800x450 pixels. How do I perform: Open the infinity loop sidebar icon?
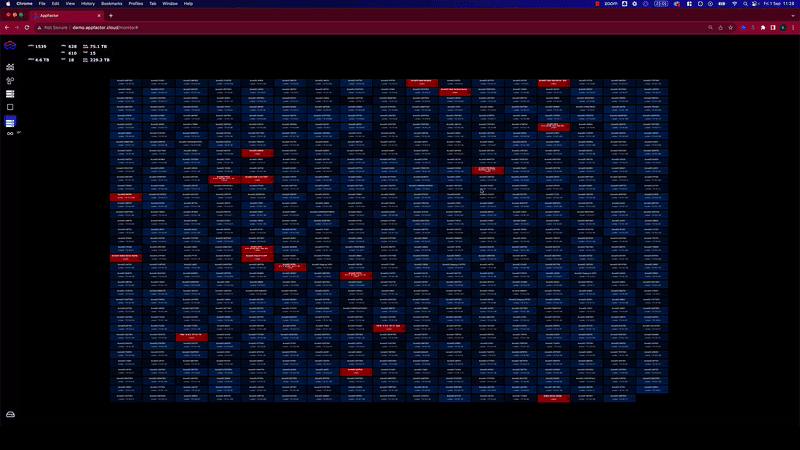pos(10,134)
